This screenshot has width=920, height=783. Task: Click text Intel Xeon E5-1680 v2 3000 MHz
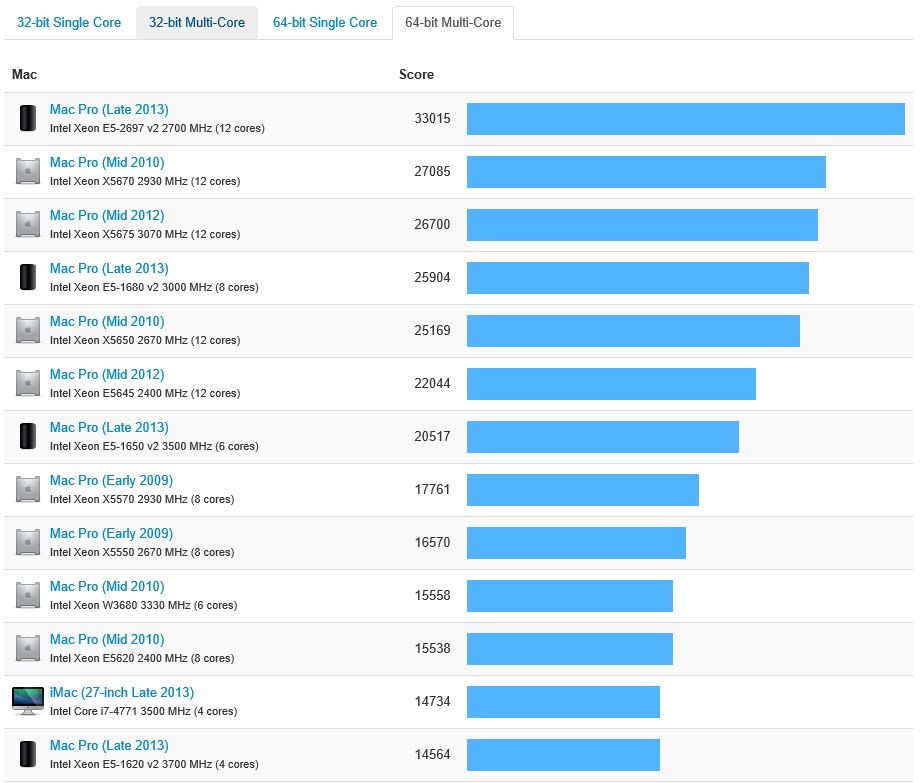click(131, 287)
